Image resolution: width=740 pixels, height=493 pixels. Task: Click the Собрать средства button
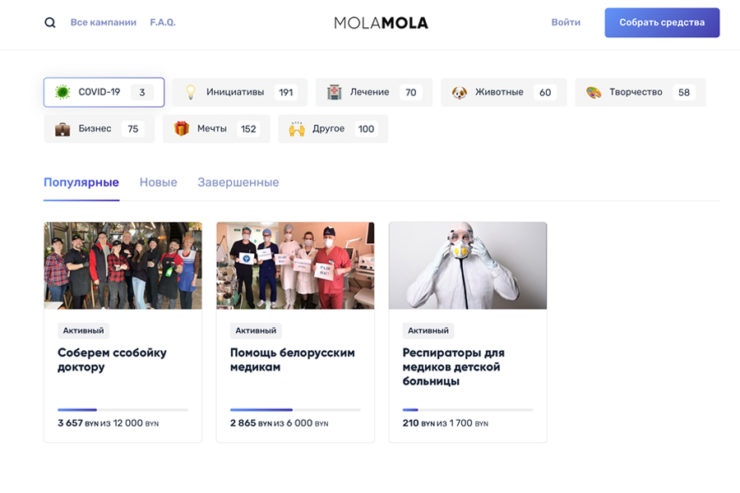pos(662,23)
